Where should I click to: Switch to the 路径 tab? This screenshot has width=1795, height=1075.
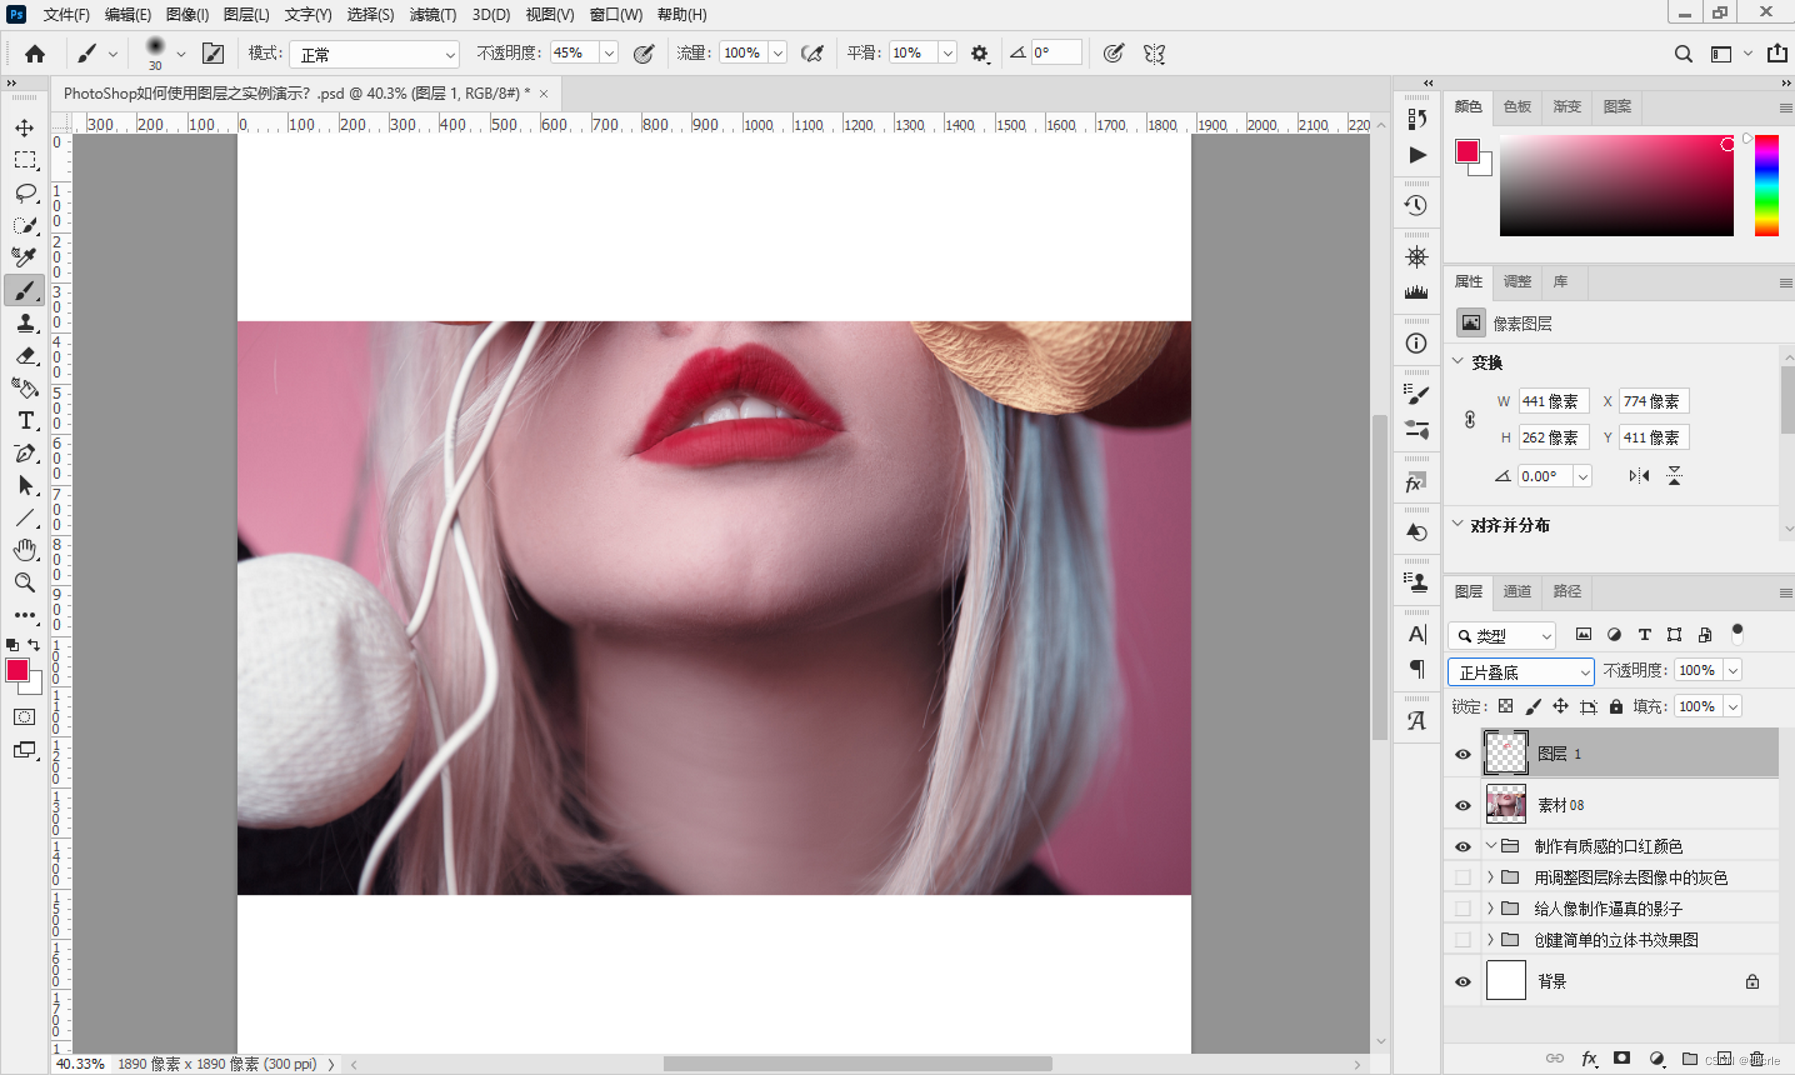pos(1567,592)
